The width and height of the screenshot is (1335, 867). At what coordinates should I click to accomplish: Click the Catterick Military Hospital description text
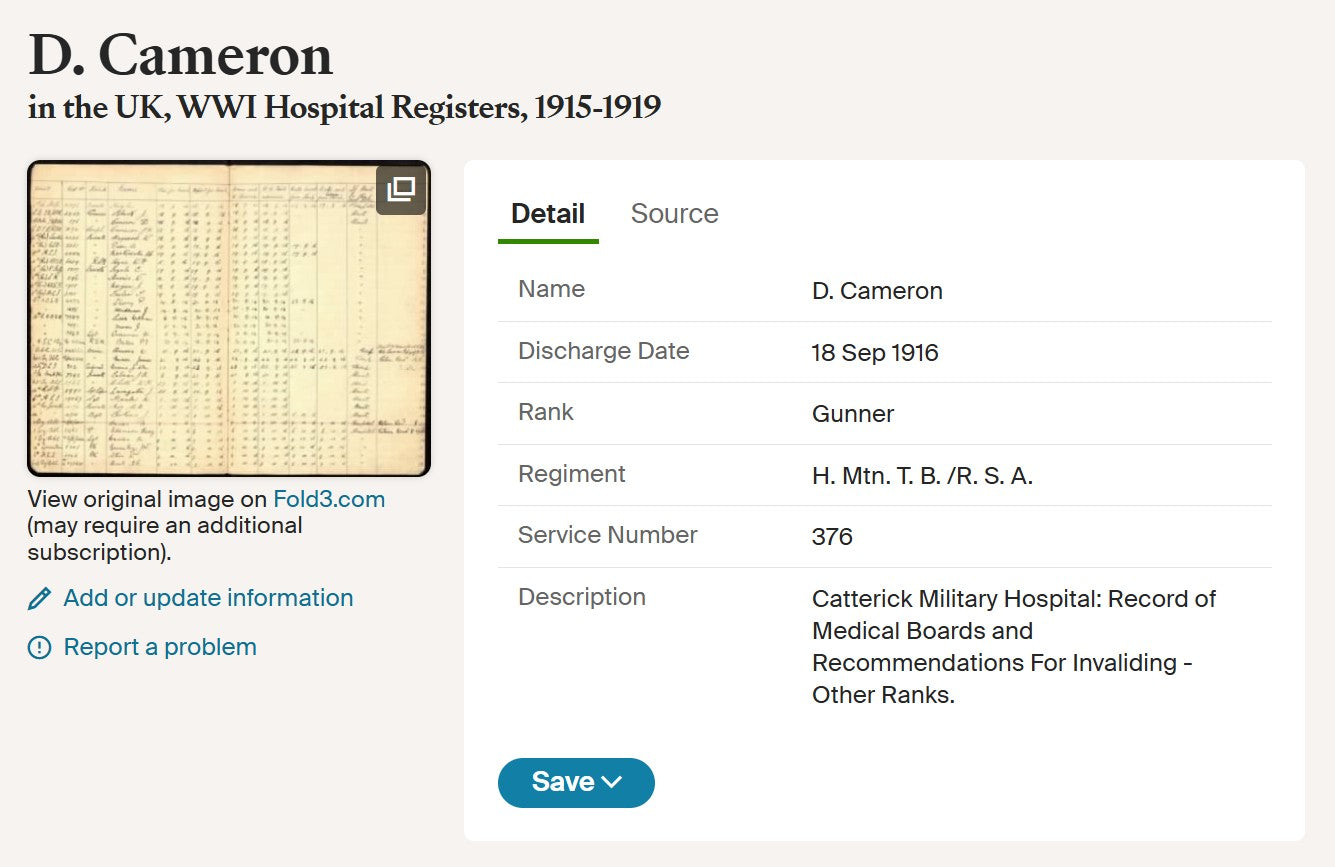1014,647
